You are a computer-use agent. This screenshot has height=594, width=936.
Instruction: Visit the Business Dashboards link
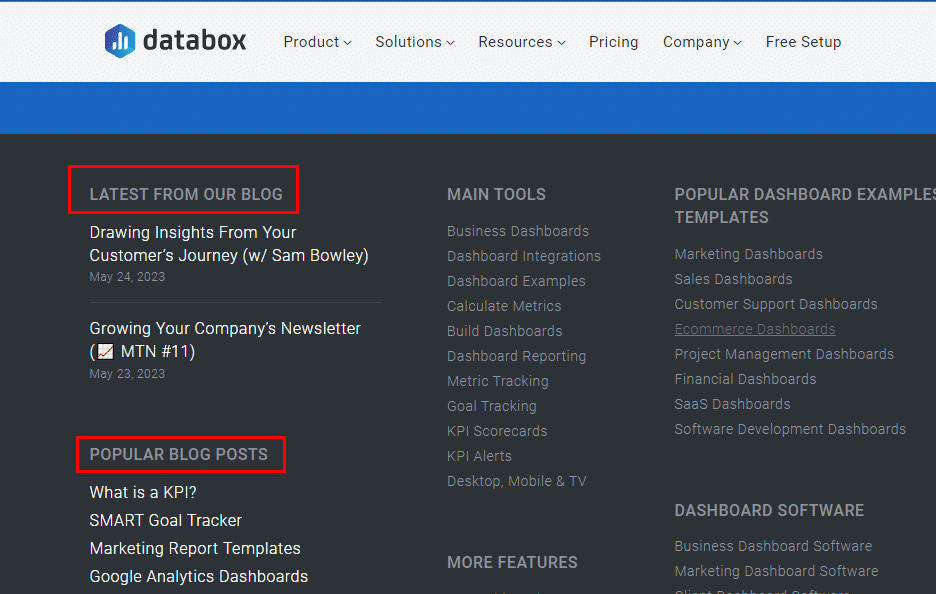click(518, 231)
